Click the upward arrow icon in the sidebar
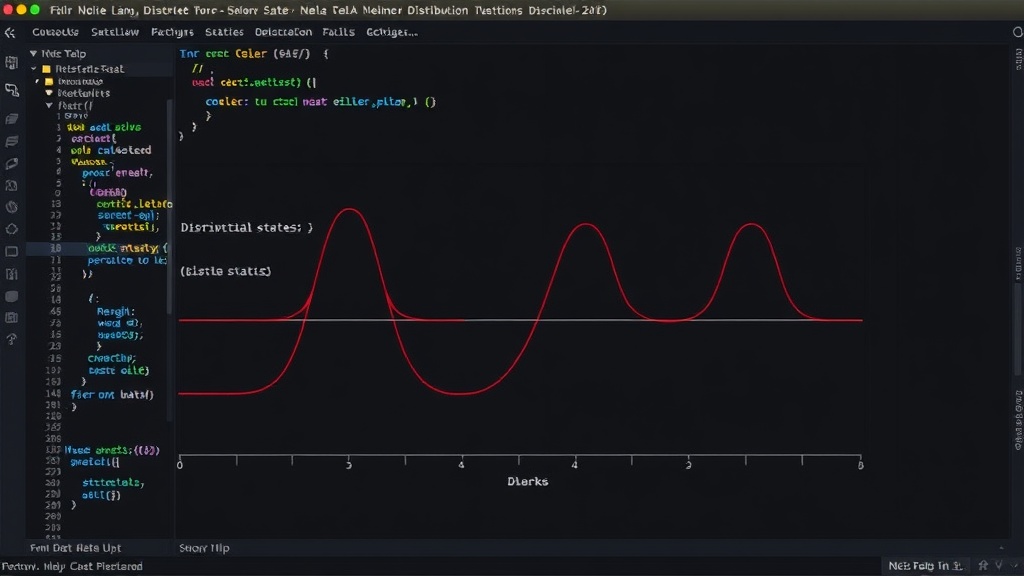Image resolution: width=1024 pixels, height=576 pixels. pyautogui.click(x=12, y=339)
